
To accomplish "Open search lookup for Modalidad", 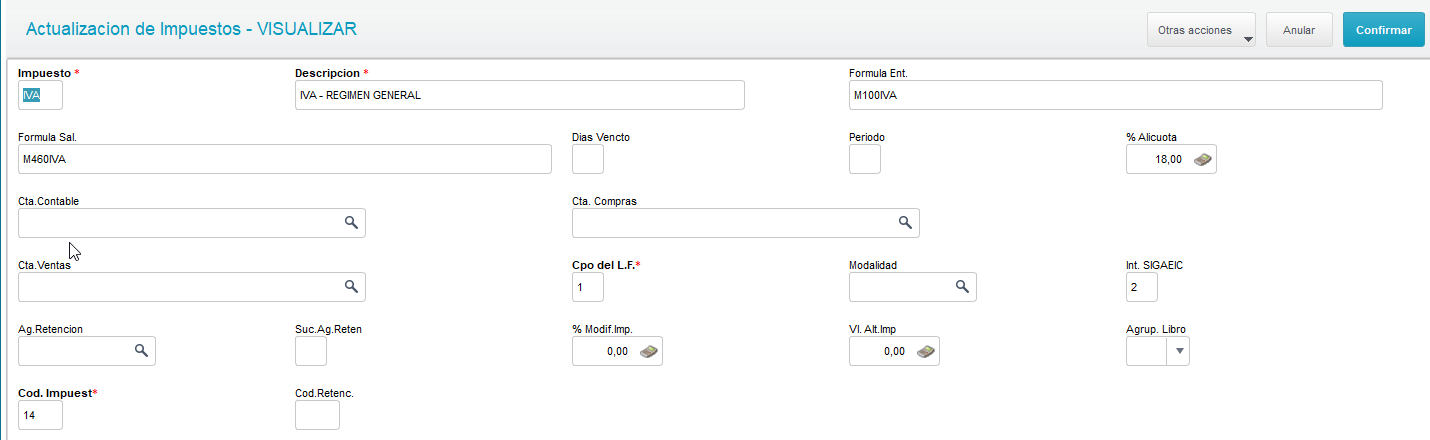I will coord(961,287).
